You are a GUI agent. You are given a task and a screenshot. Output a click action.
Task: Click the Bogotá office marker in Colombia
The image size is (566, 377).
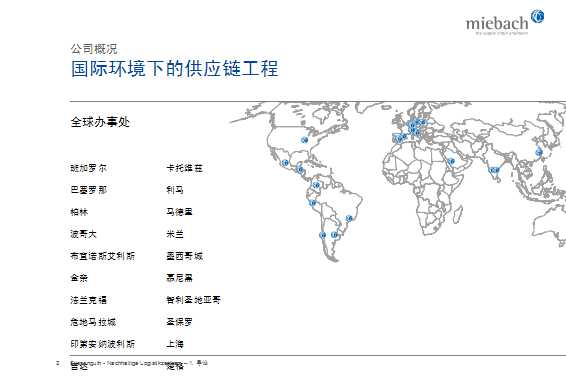point(316,185)
